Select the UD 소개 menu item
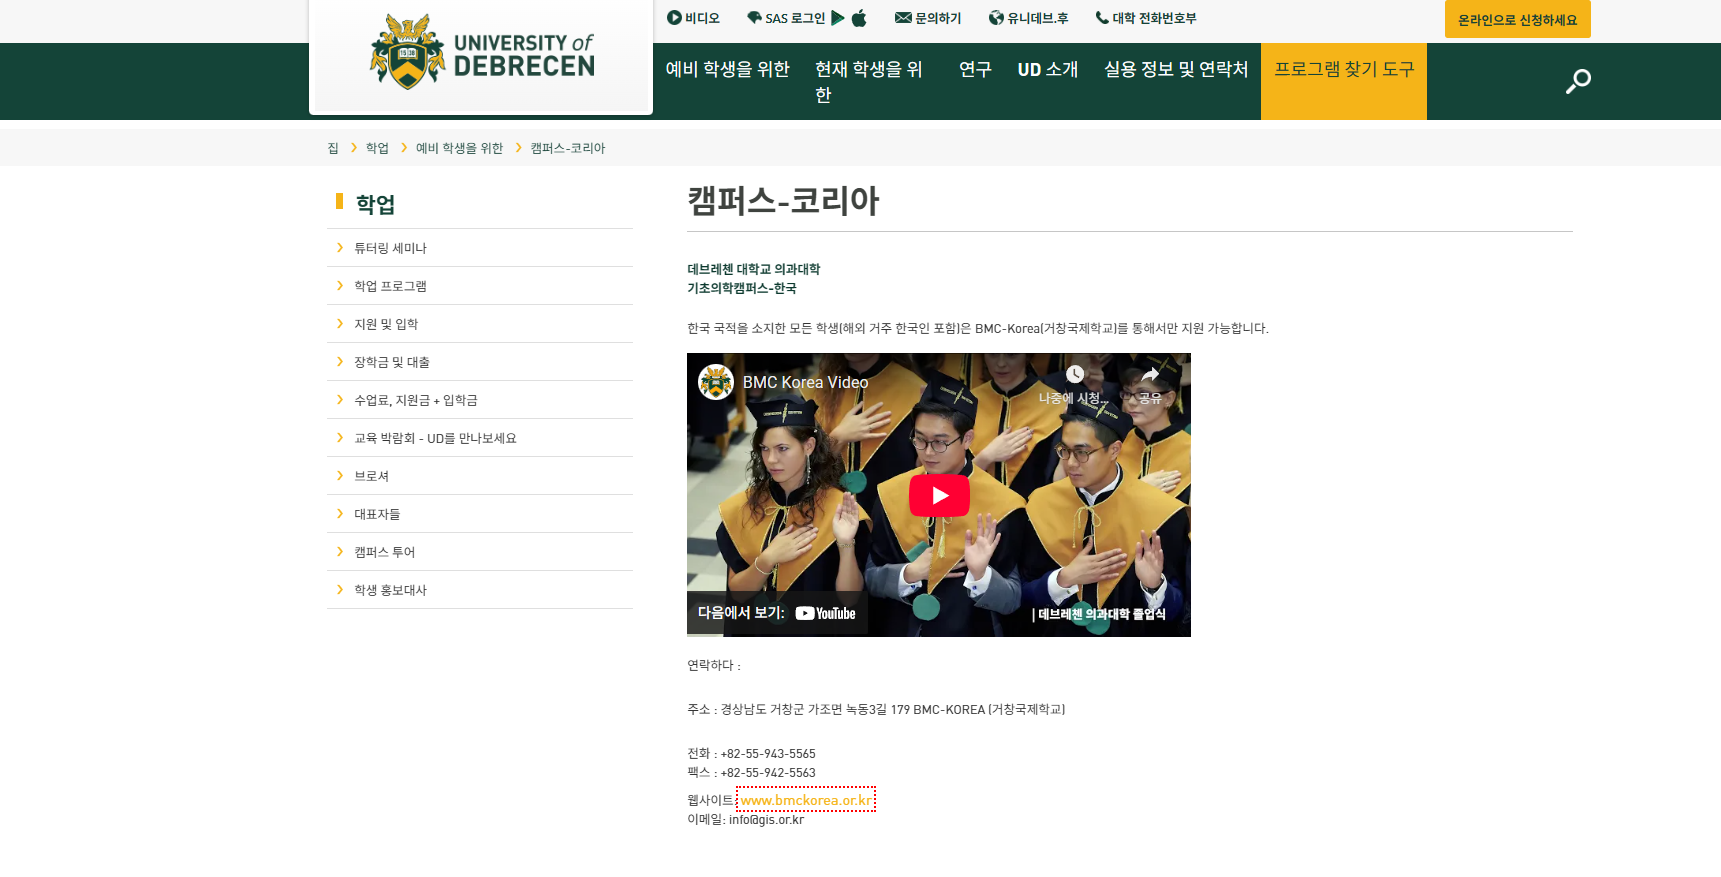Image resolution: width=1721 pixels, height=877 pixels. [1047, 69]
